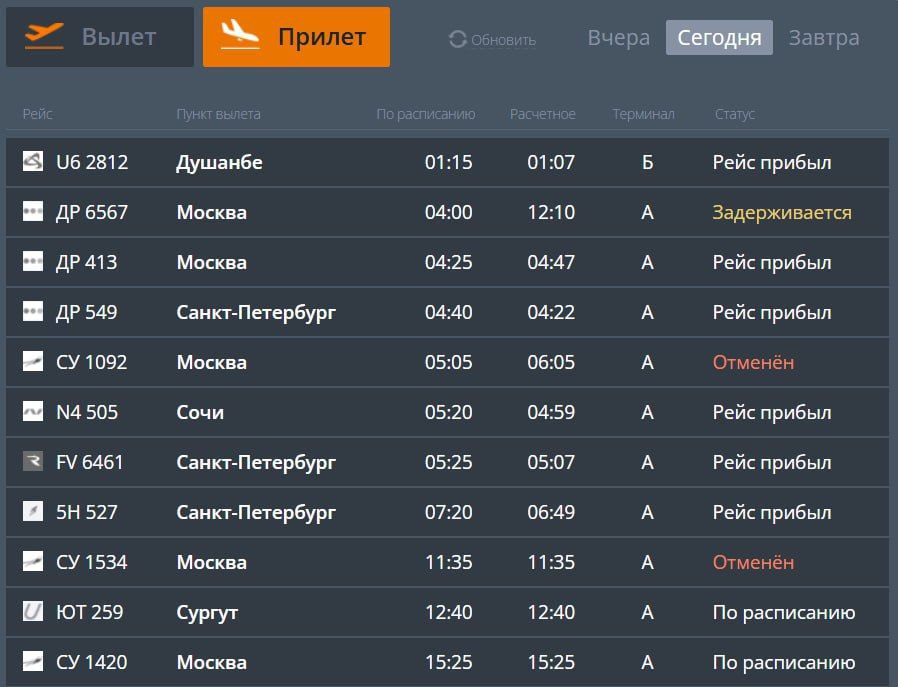Click the СУ 1092 airline logo
Viewport: 898px width, 687px height.
[x=33, y=362]
